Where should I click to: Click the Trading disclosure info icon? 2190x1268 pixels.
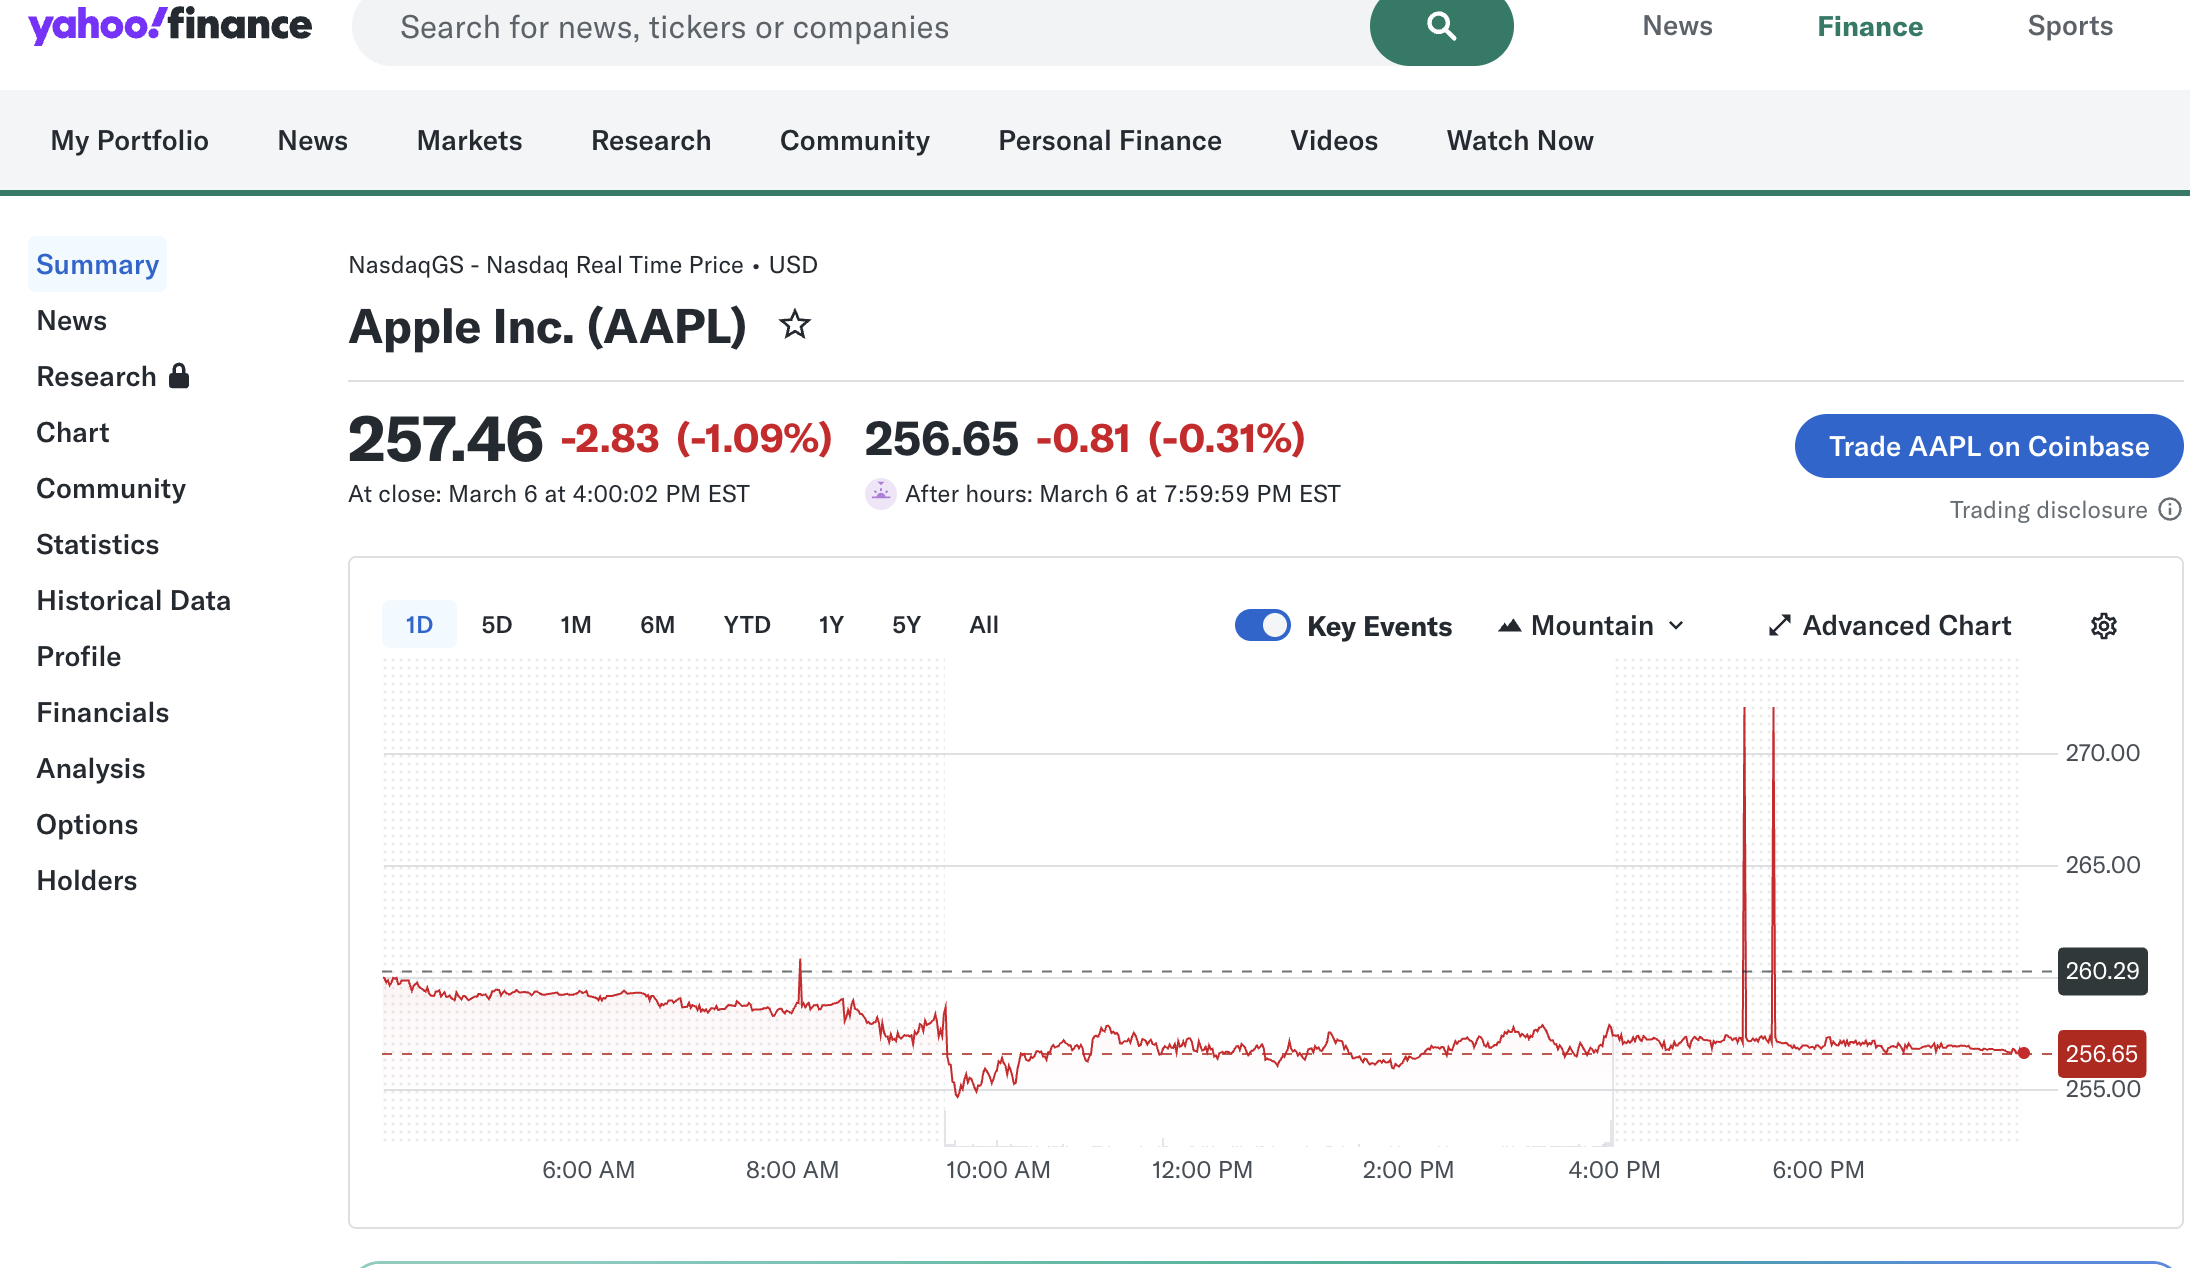click(2169, 510)
